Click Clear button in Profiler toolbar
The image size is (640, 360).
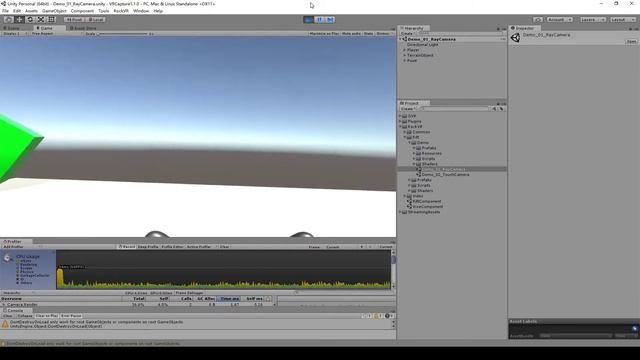click(224, 247)
